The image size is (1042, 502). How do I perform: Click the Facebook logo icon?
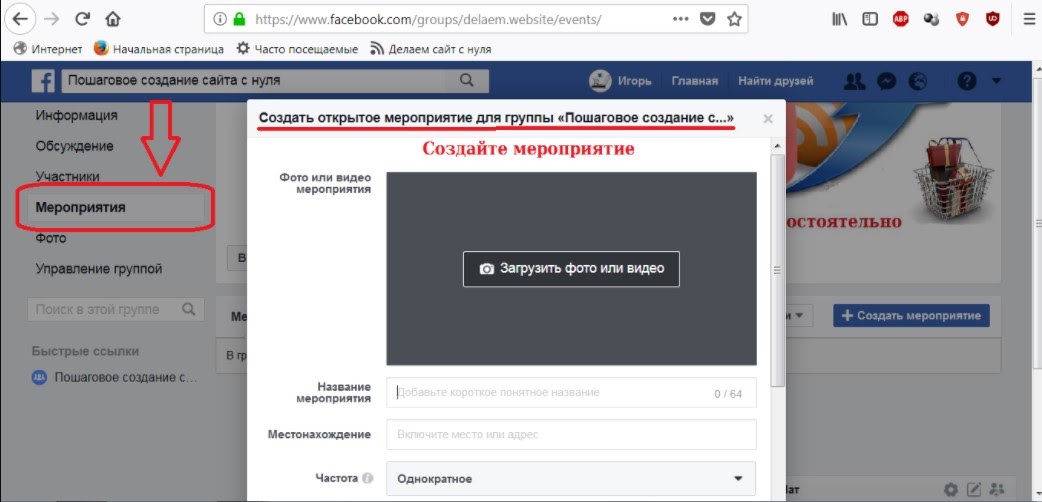42,81
